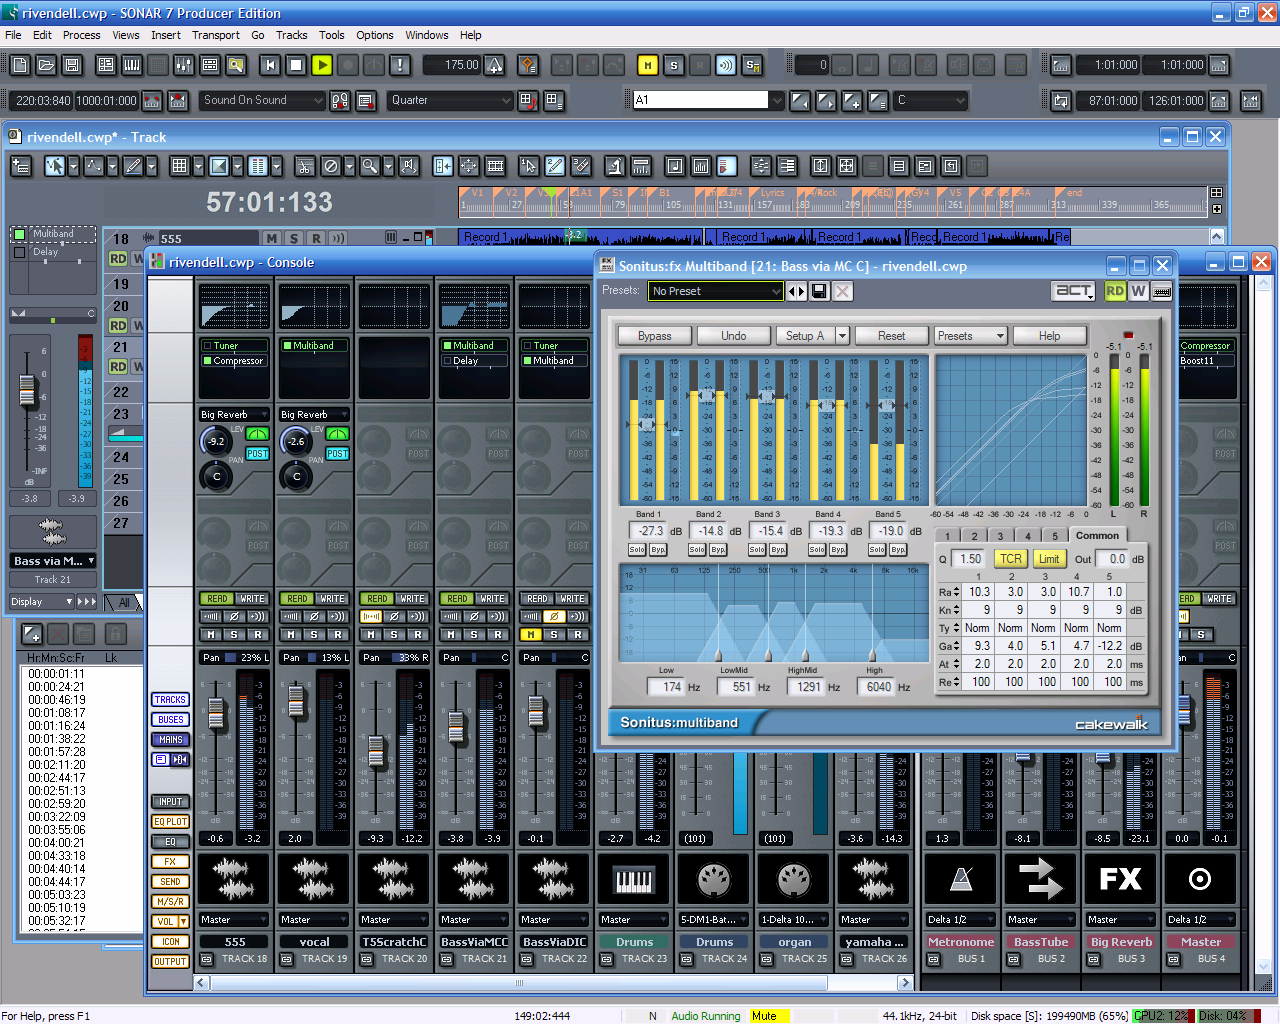Insert a marker with plus icon

tap(852, 100)
